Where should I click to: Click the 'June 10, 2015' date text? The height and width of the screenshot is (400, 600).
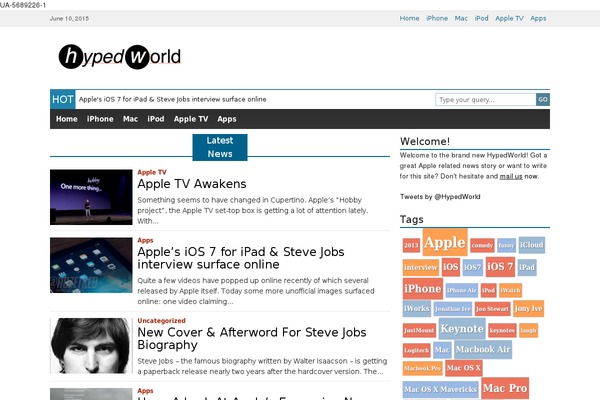tap(69, 18)
